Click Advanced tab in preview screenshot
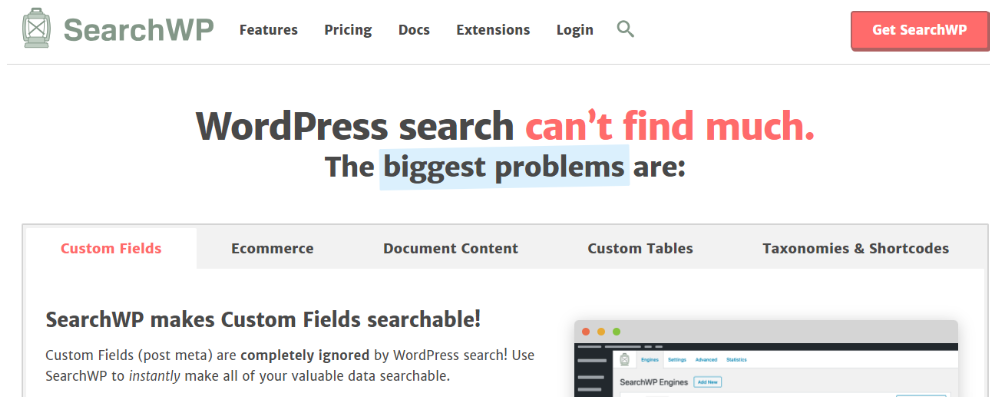 point(706,360)
